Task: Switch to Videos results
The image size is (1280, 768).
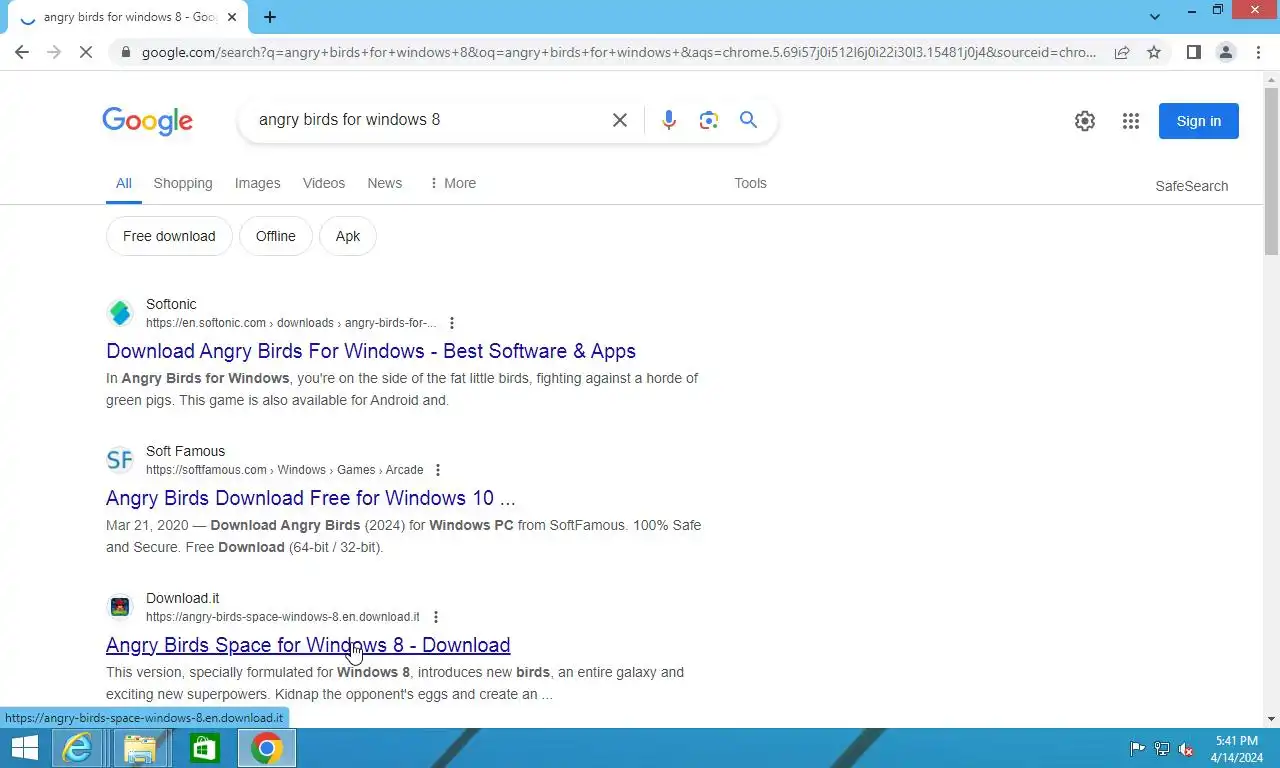Action: (324, 183)
